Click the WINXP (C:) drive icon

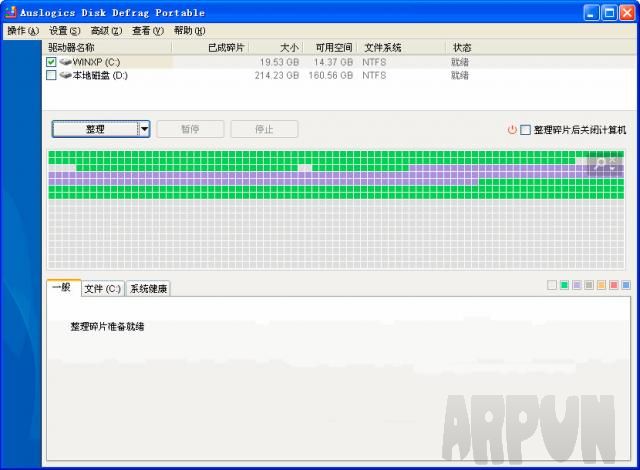(65, 62)
